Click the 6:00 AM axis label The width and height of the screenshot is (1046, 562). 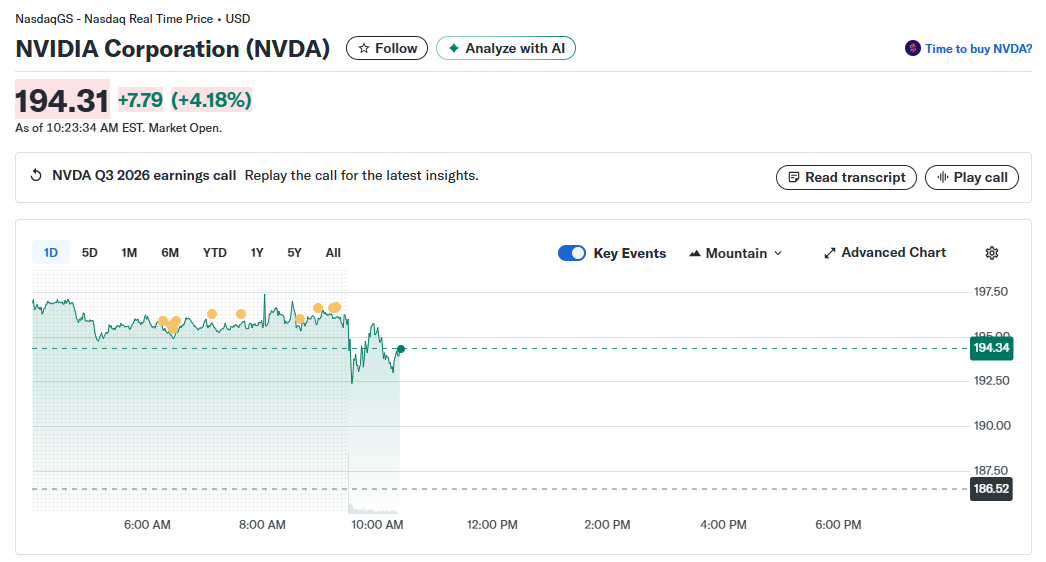pos(147,525)
